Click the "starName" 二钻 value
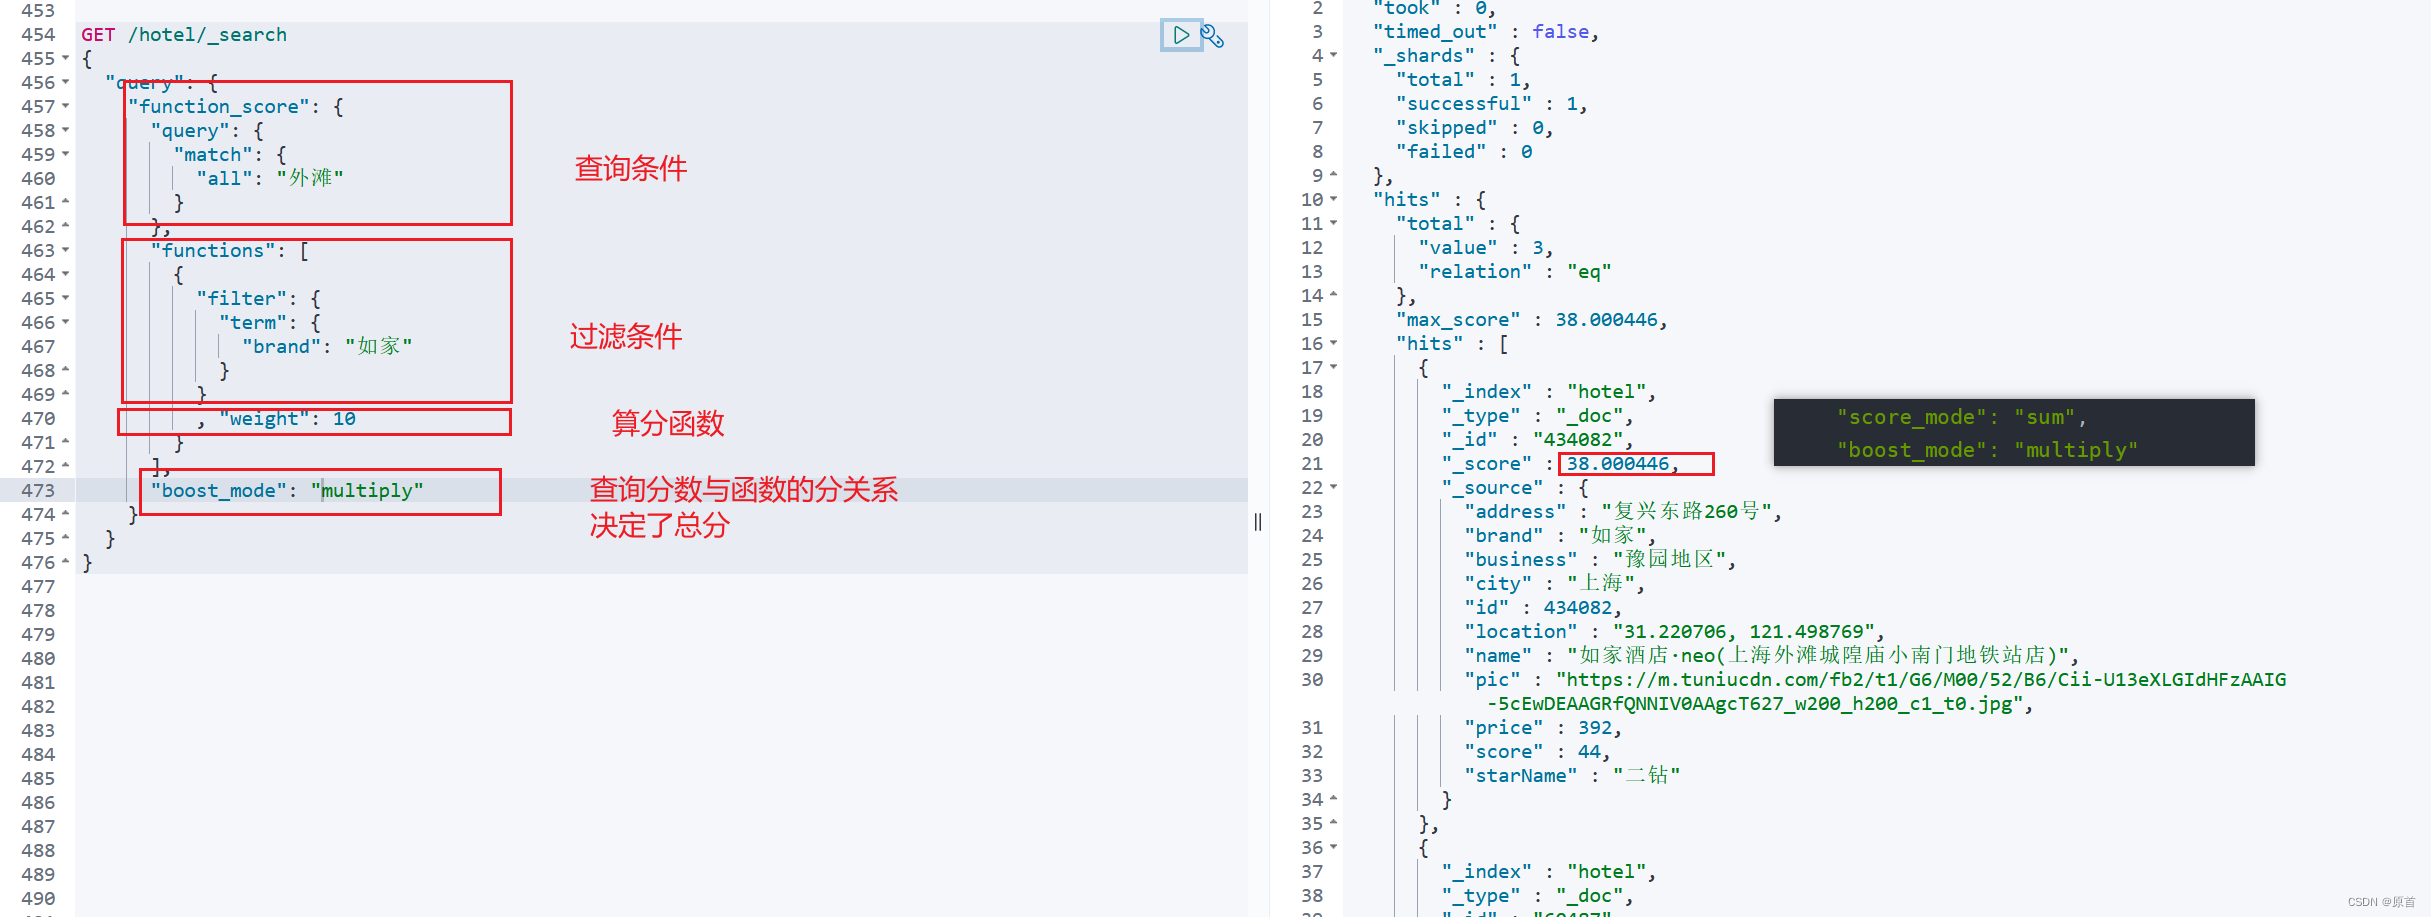 1646,776
